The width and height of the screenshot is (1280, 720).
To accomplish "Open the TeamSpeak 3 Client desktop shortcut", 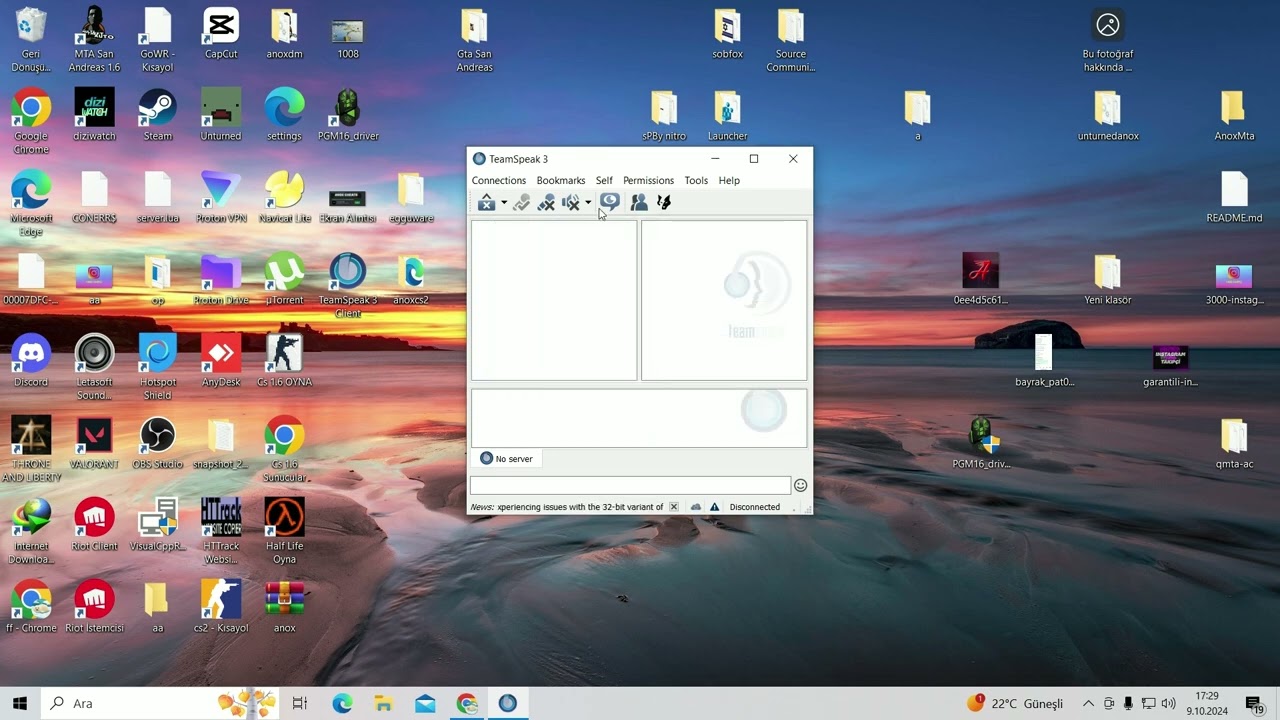I will coord(348,285).
